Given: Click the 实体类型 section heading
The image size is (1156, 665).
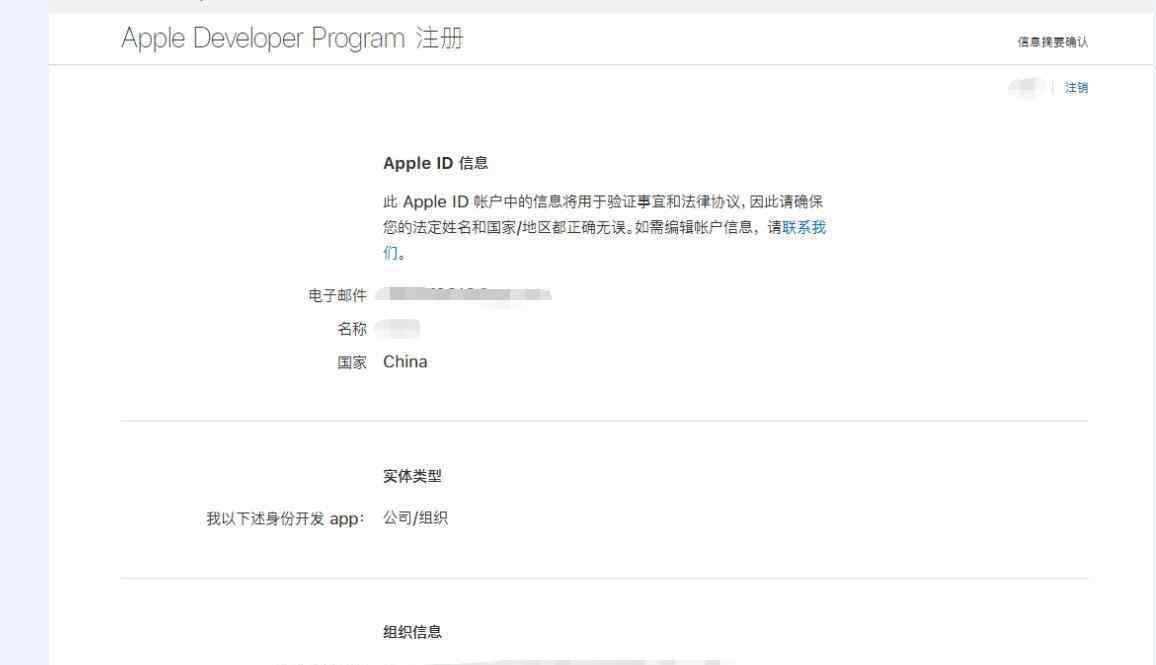Looking at the screenshot, I should 412,476.
